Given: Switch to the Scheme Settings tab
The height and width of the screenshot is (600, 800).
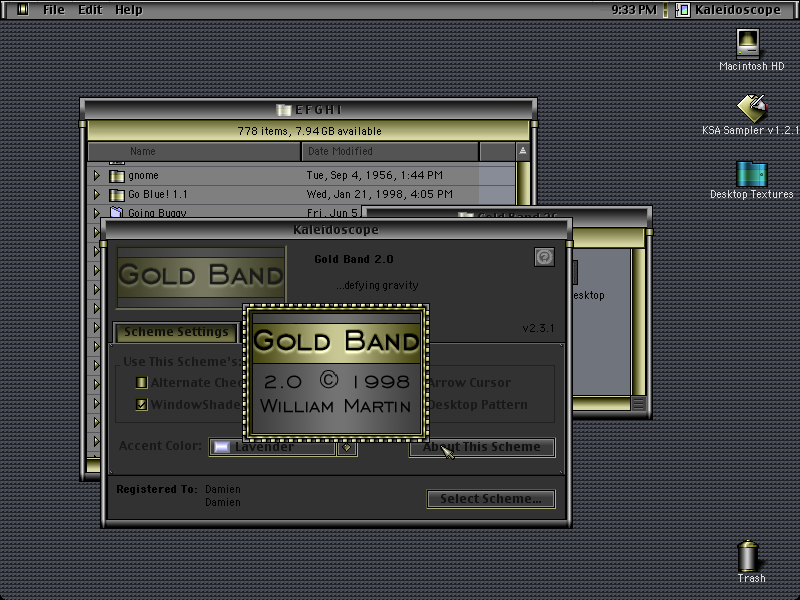Looking at the screenshot, I should 177,332.
